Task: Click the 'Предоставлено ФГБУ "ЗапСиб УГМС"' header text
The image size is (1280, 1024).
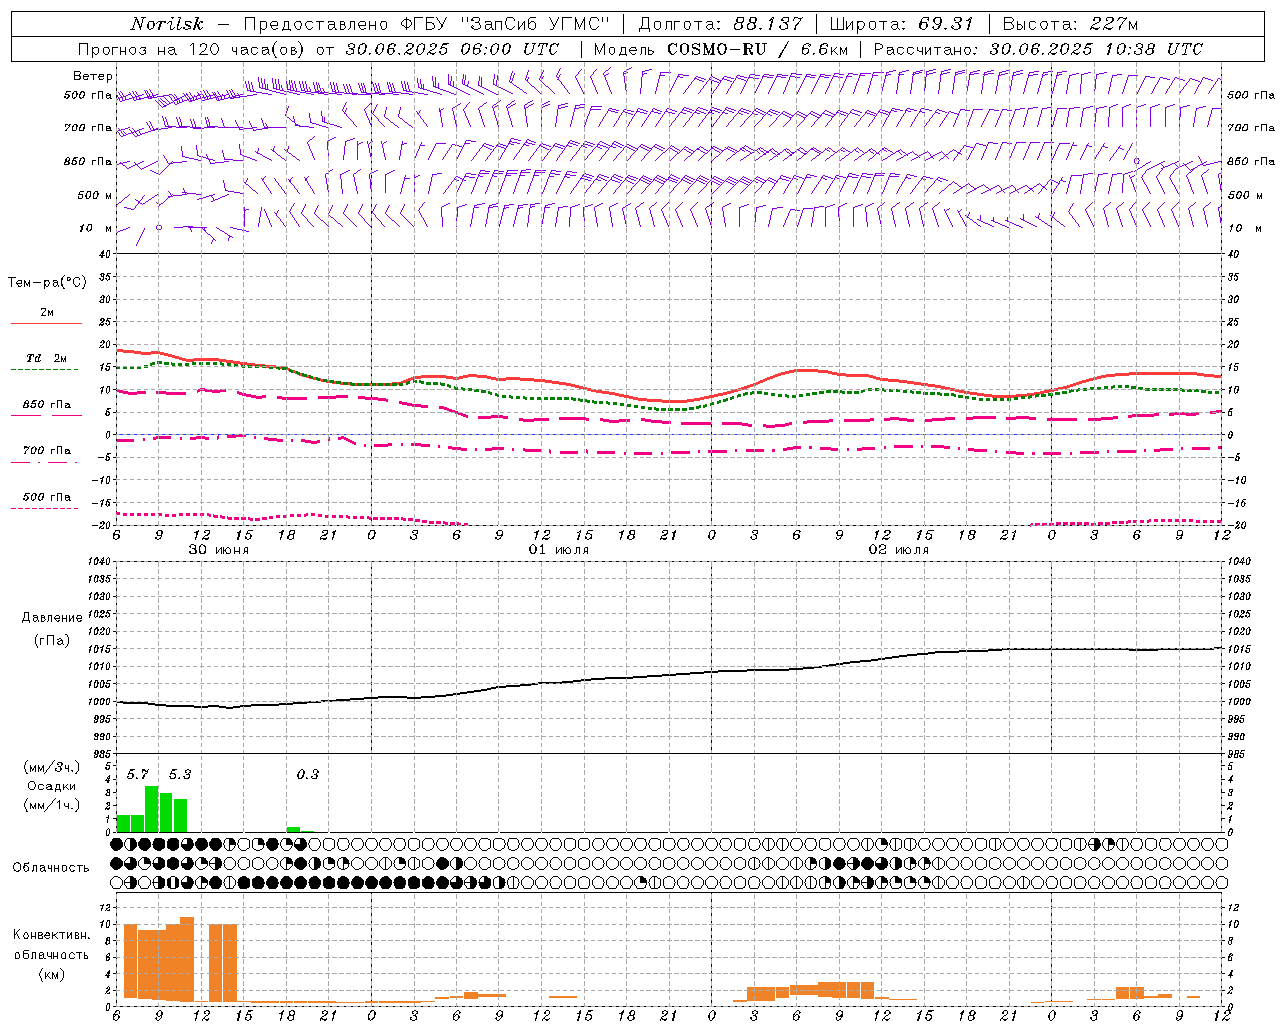Action: tap(427, 24)
